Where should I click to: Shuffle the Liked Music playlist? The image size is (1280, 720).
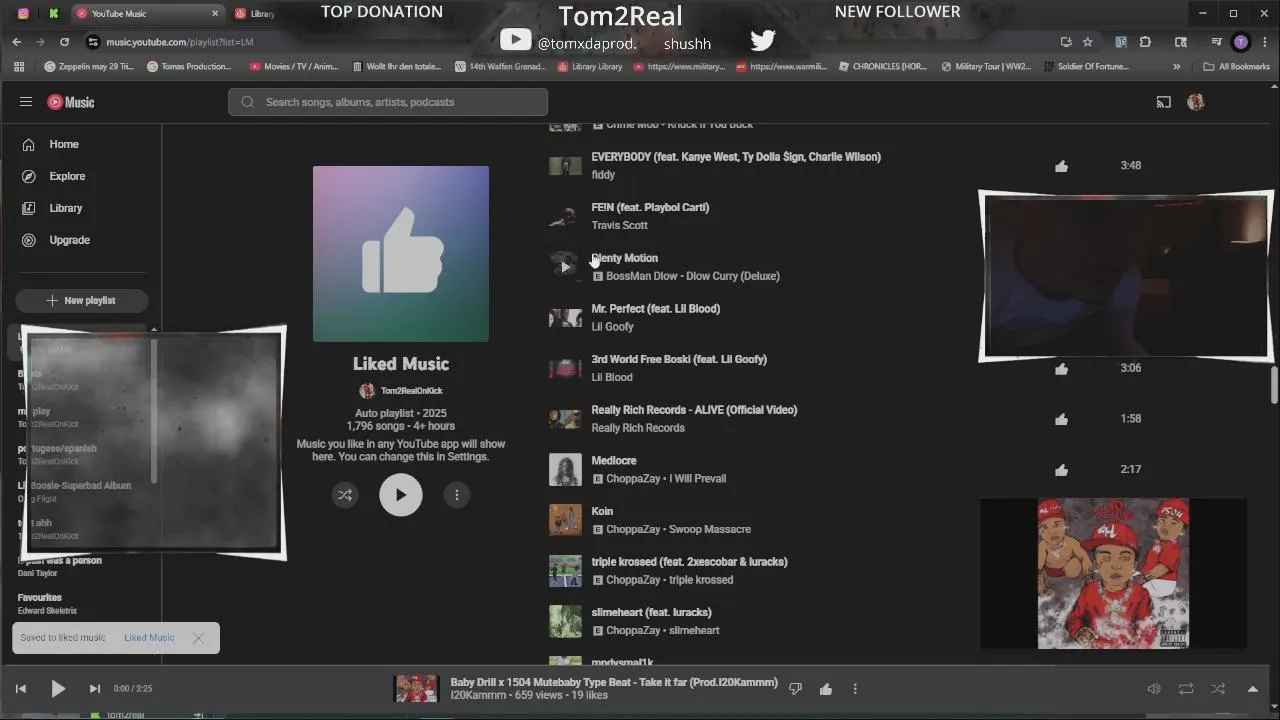(345, 495)
